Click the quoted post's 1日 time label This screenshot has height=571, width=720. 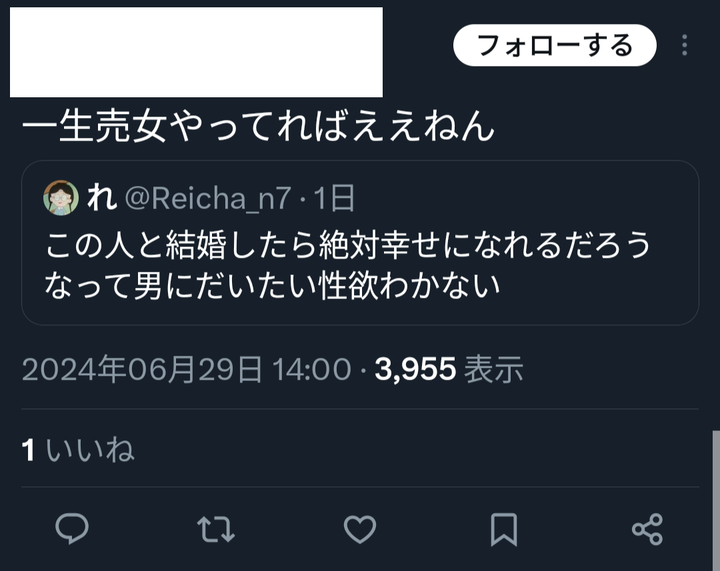334,198
